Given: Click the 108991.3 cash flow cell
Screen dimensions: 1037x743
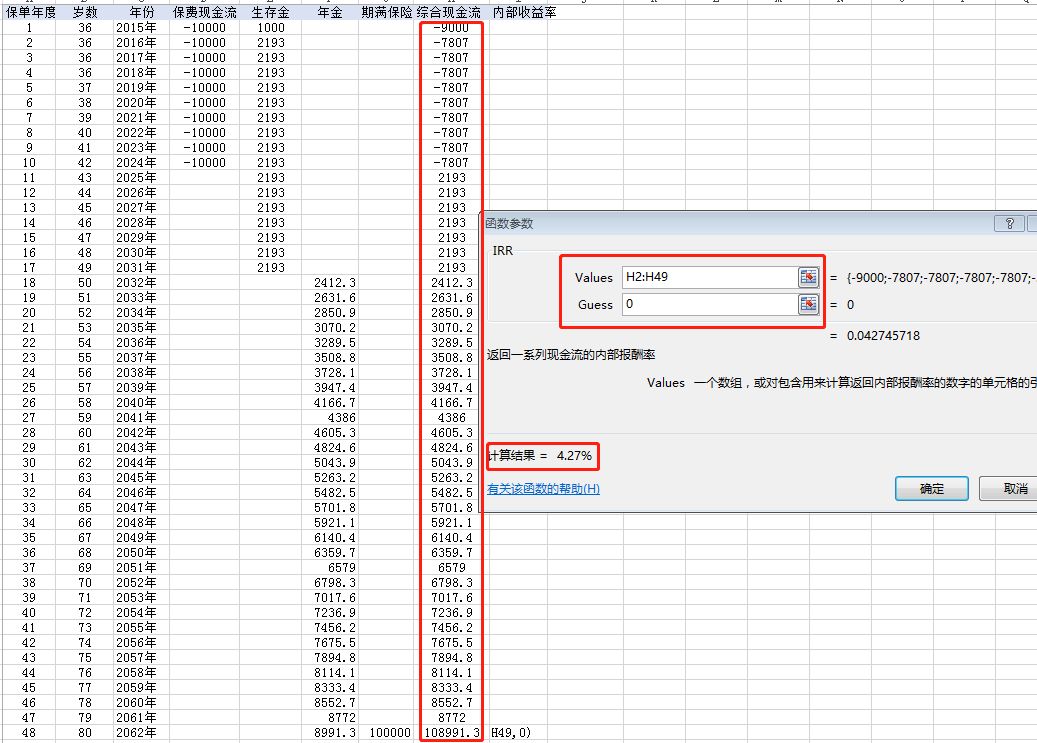Looking at the screenshot, I should point(452,732).
